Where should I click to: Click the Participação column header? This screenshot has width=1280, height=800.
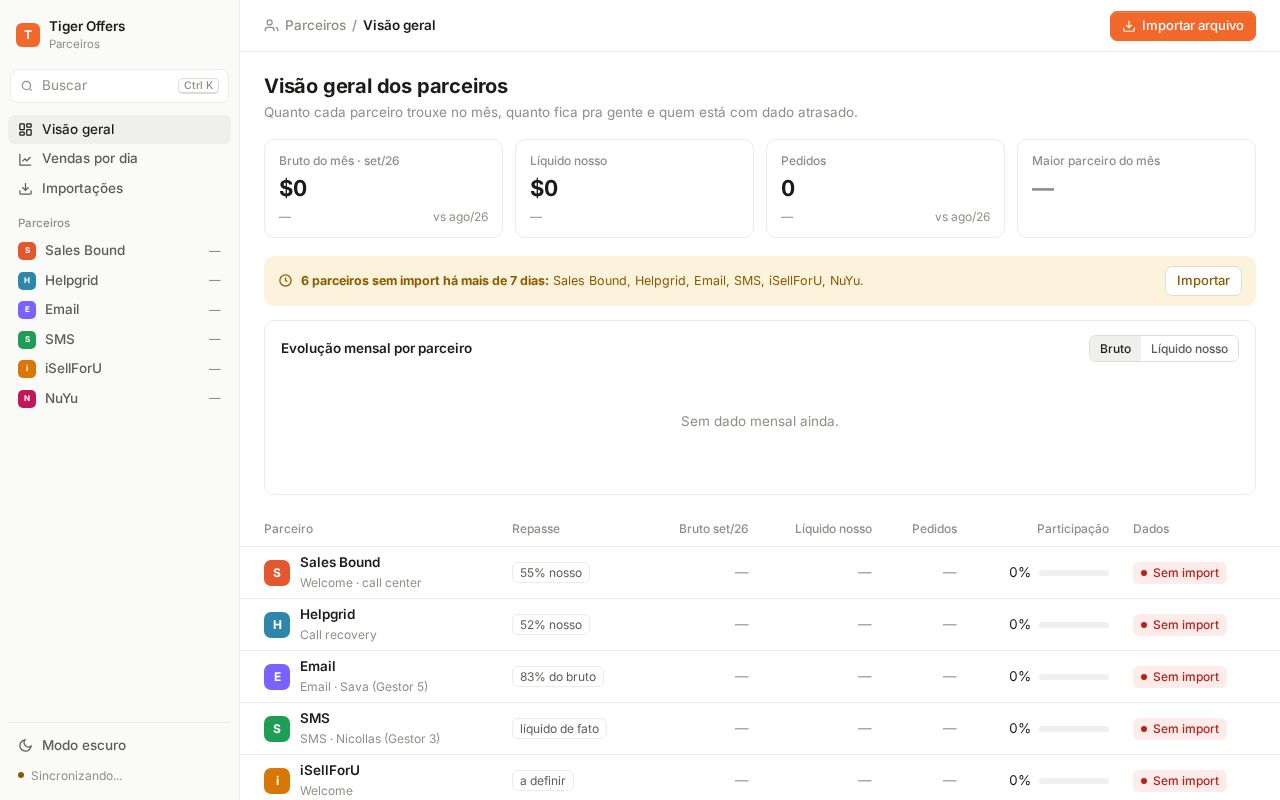(x=1073, y=529)
